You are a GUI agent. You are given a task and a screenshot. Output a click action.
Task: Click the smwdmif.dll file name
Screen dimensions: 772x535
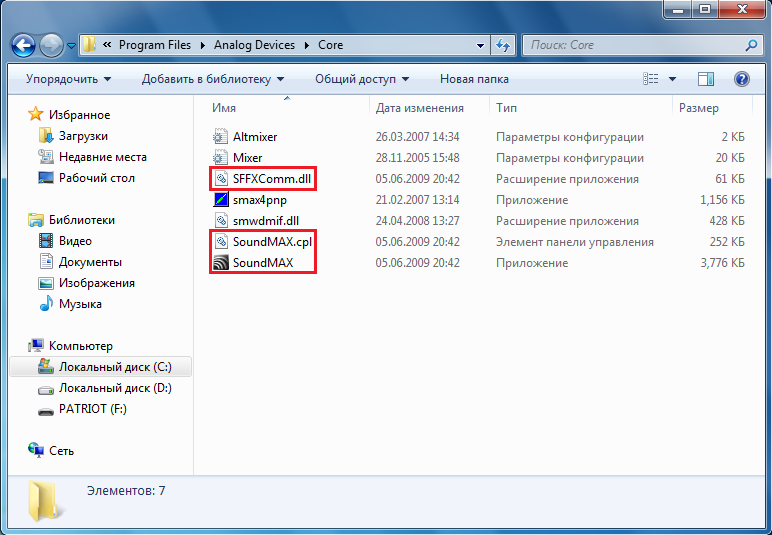(266, 221)
